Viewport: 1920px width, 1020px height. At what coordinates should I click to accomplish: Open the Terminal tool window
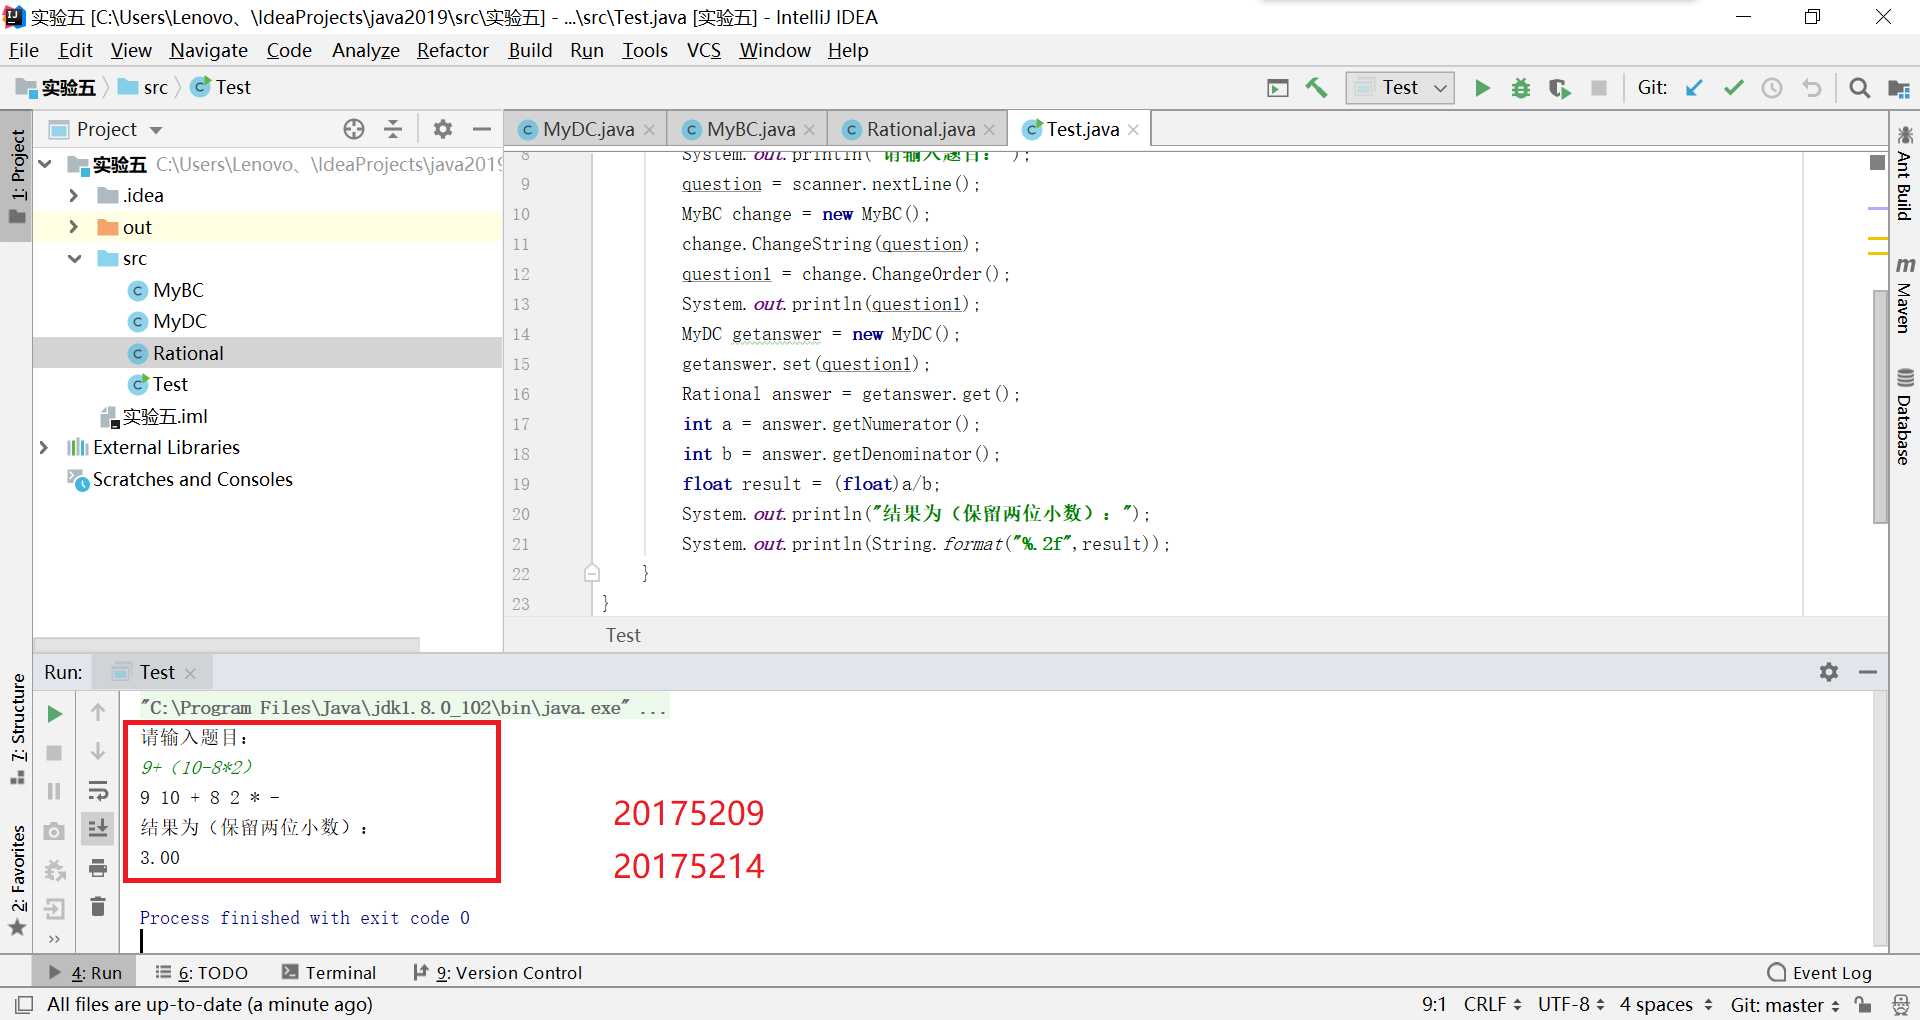(329, 973)
